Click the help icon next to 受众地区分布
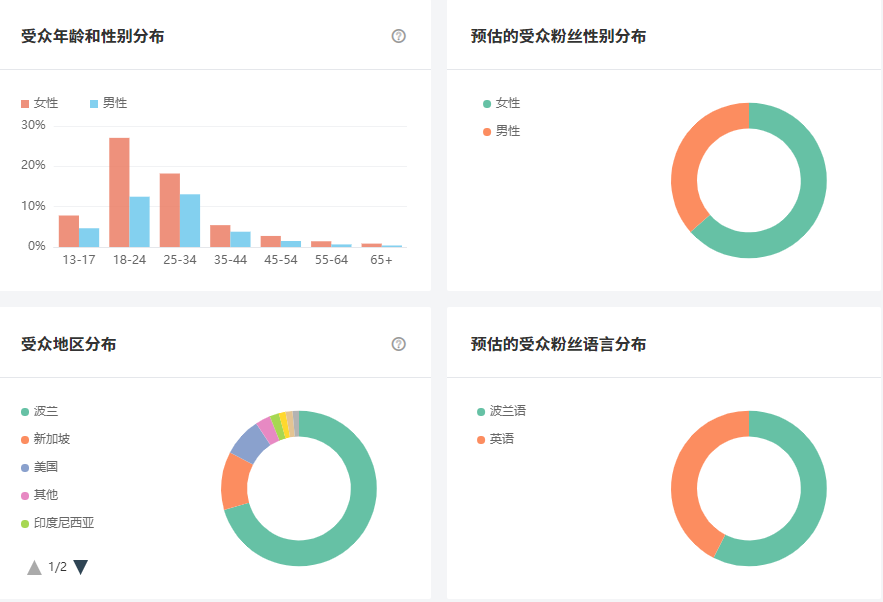883x602 pixels. point(398,343)
